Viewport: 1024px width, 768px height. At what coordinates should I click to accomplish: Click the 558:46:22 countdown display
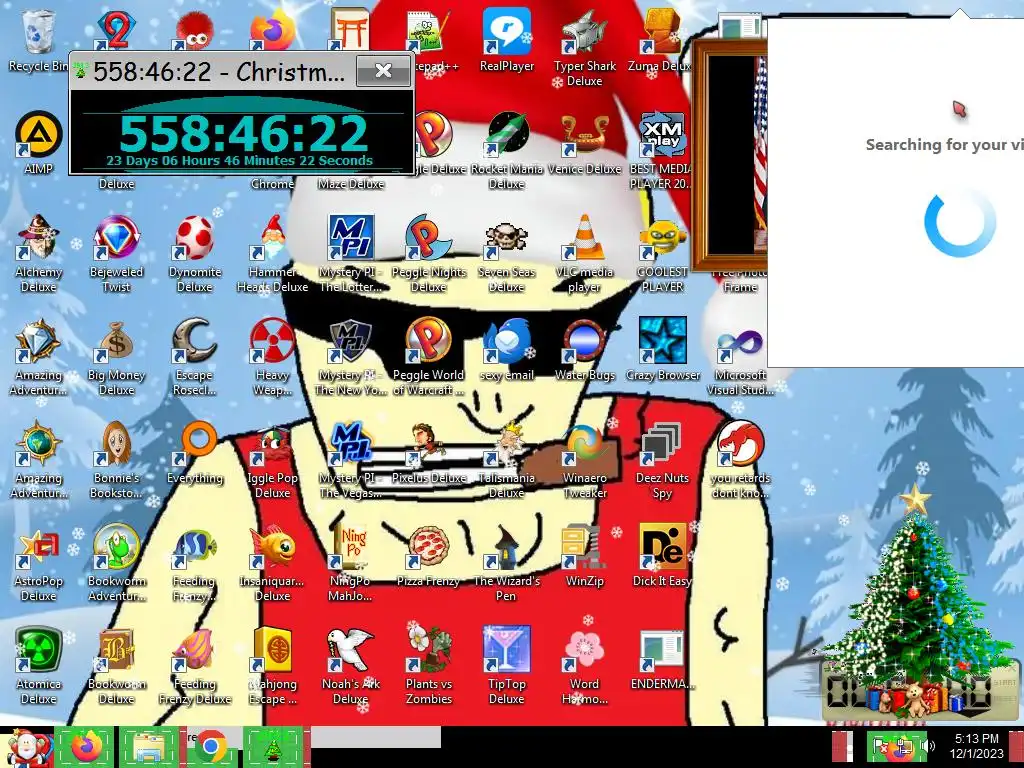(x=243, y=133)
